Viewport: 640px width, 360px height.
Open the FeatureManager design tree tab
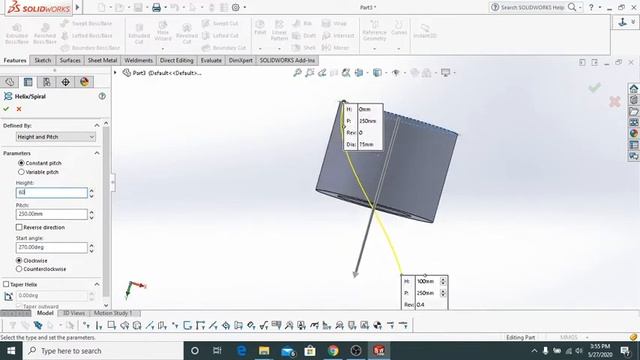click(x=10, y=82)
